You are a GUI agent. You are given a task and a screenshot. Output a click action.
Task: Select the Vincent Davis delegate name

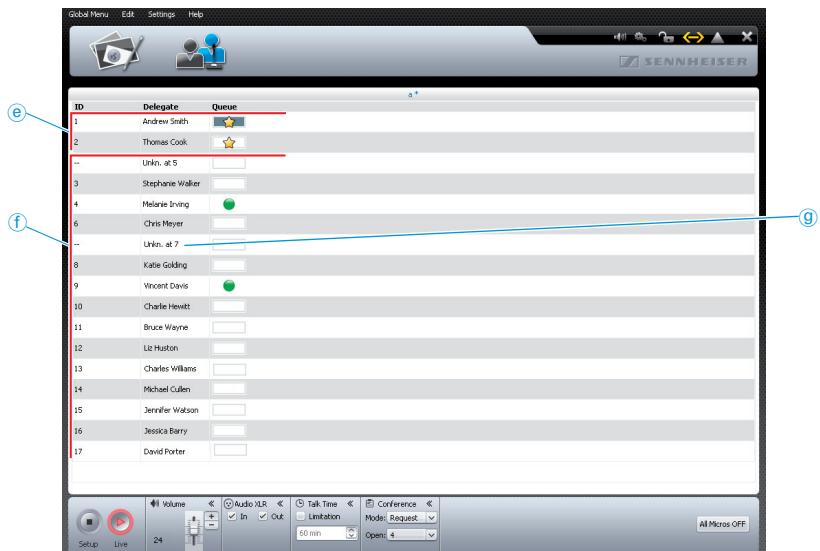[166, 286]
